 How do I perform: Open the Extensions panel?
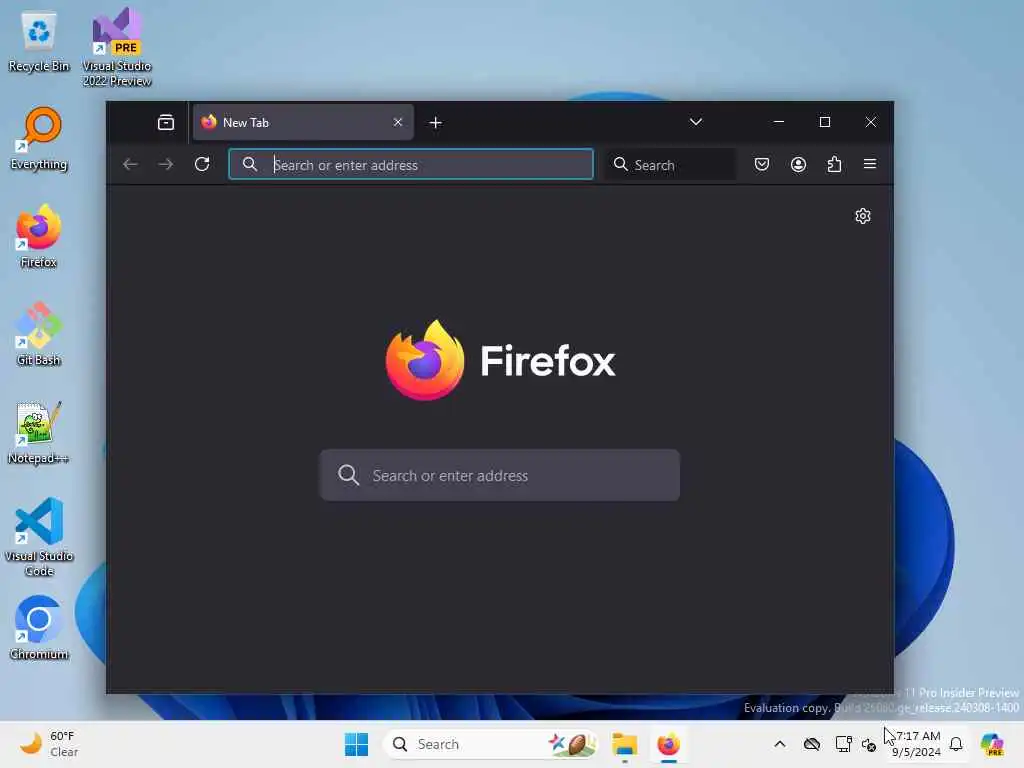tap(834, 164)
